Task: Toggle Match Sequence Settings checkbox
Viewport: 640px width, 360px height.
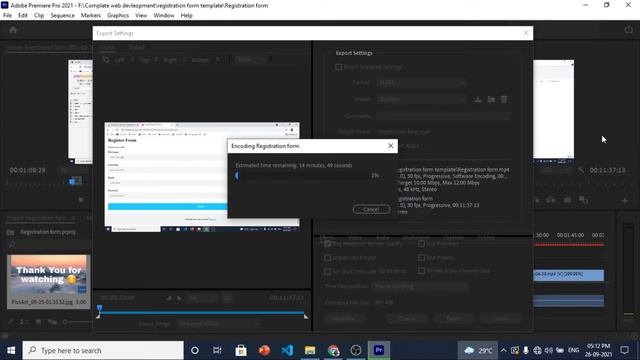Action: tap(338, 67)
